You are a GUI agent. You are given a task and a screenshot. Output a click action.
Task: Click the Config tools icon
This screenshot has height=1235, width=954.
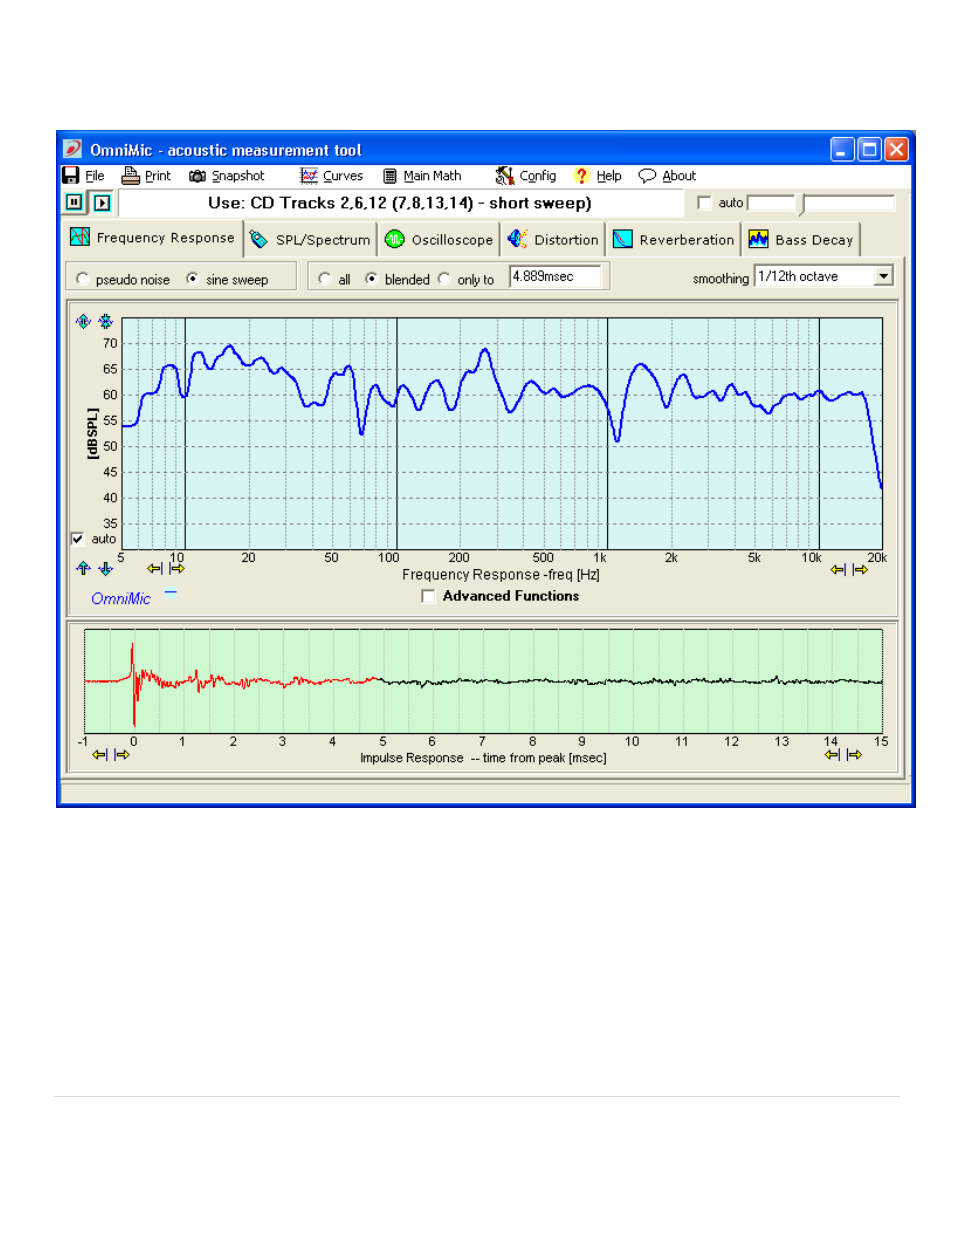(x=505, y=176)
